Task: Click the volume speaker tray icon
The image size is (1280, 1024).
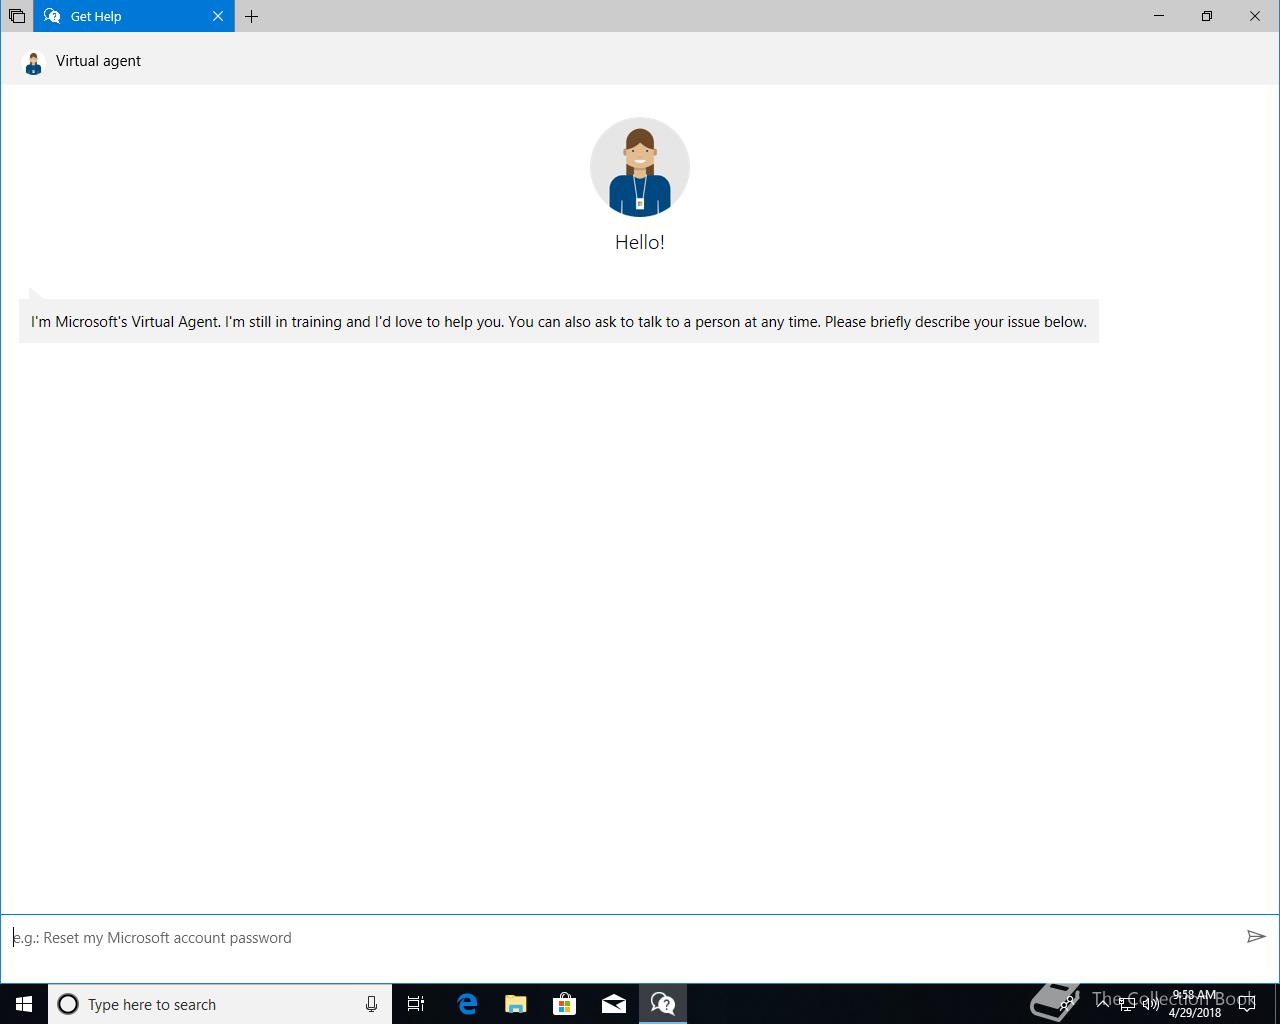Action: (1150, 1004)
